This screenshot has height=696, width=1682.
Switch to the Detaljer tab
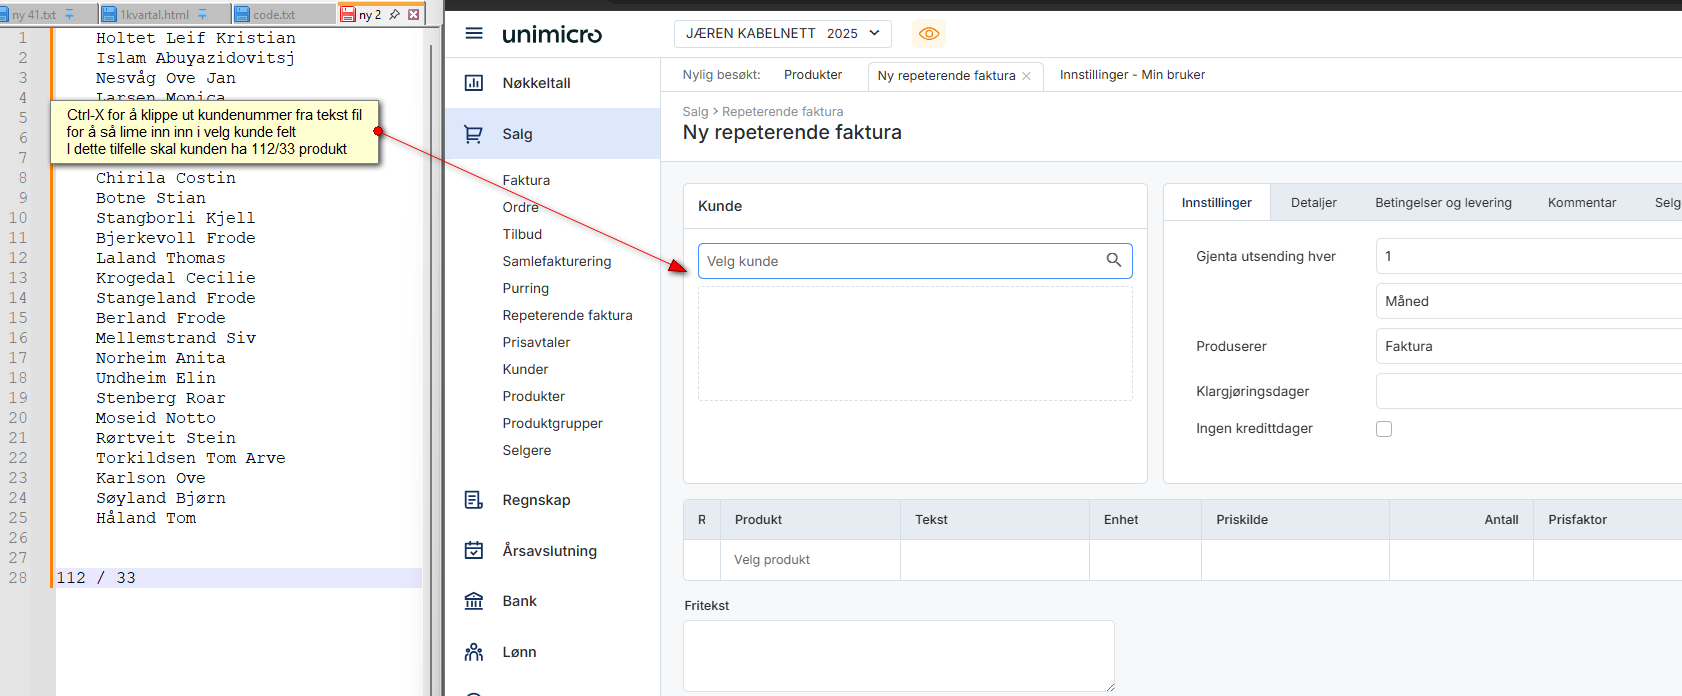click(x=1313, y=203)
